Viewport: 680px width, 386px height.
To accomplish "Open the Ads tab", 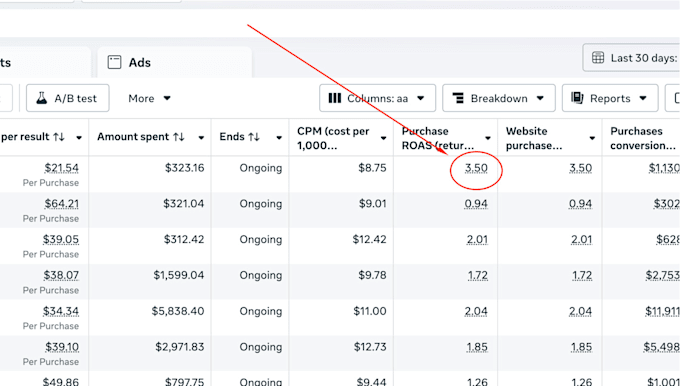I will (x=174, y=62).
